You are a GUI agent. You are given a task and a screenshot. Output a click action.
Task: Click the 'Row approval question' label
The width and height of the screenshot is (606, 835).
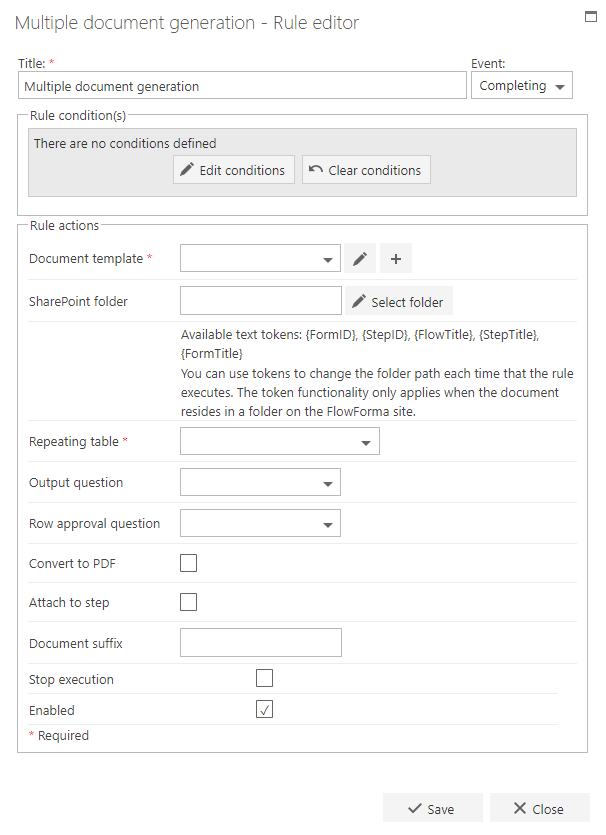(94, 523)
